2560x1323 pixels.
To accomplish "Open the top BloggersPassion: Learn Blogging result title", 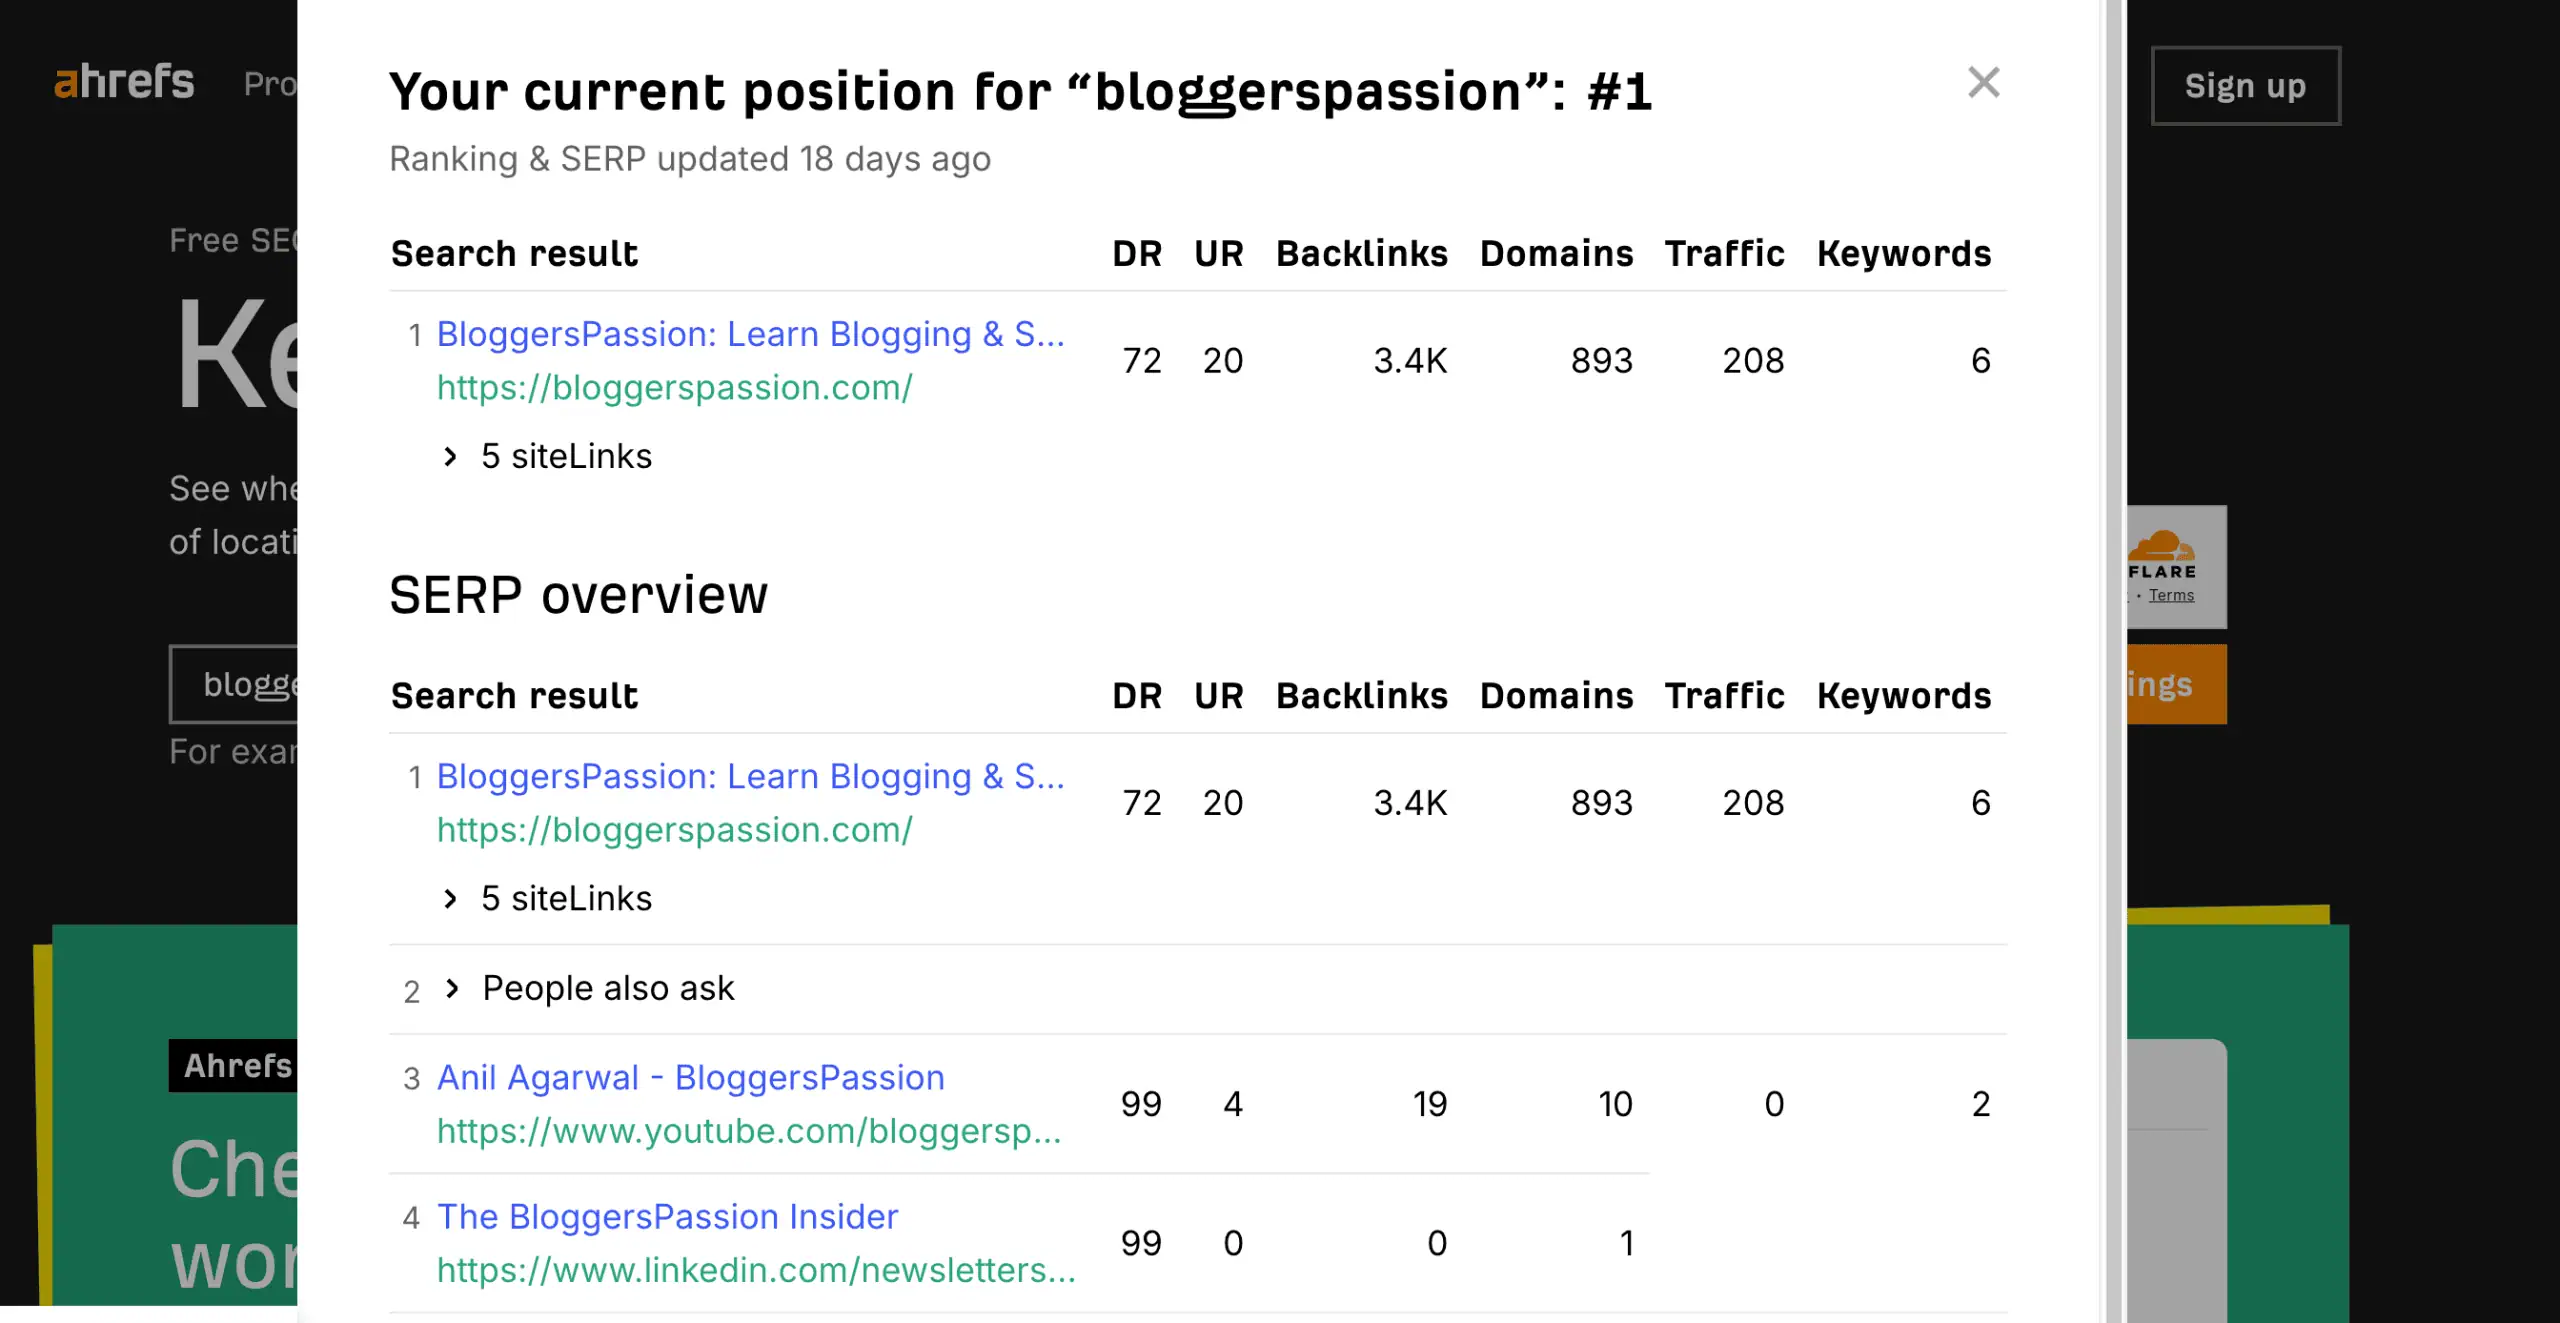I will point(750,334).
